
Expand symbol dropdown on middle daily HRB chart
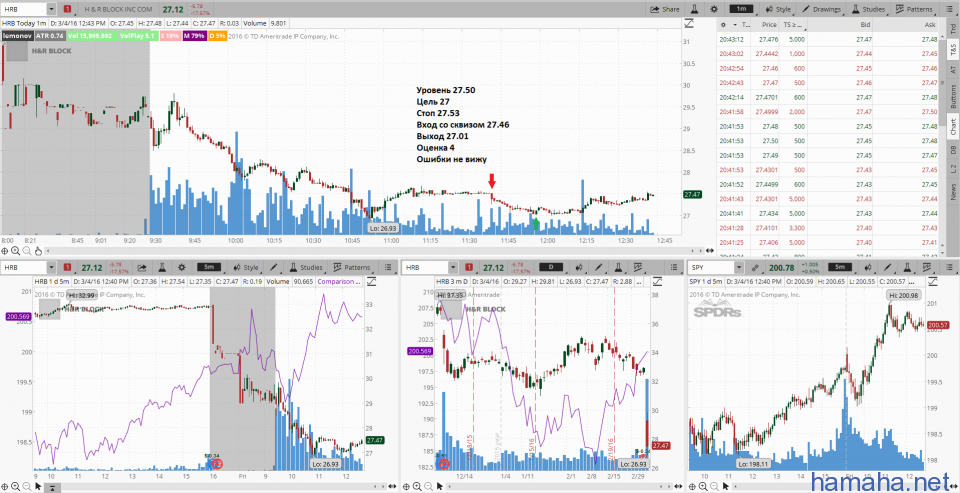point(452,268)
